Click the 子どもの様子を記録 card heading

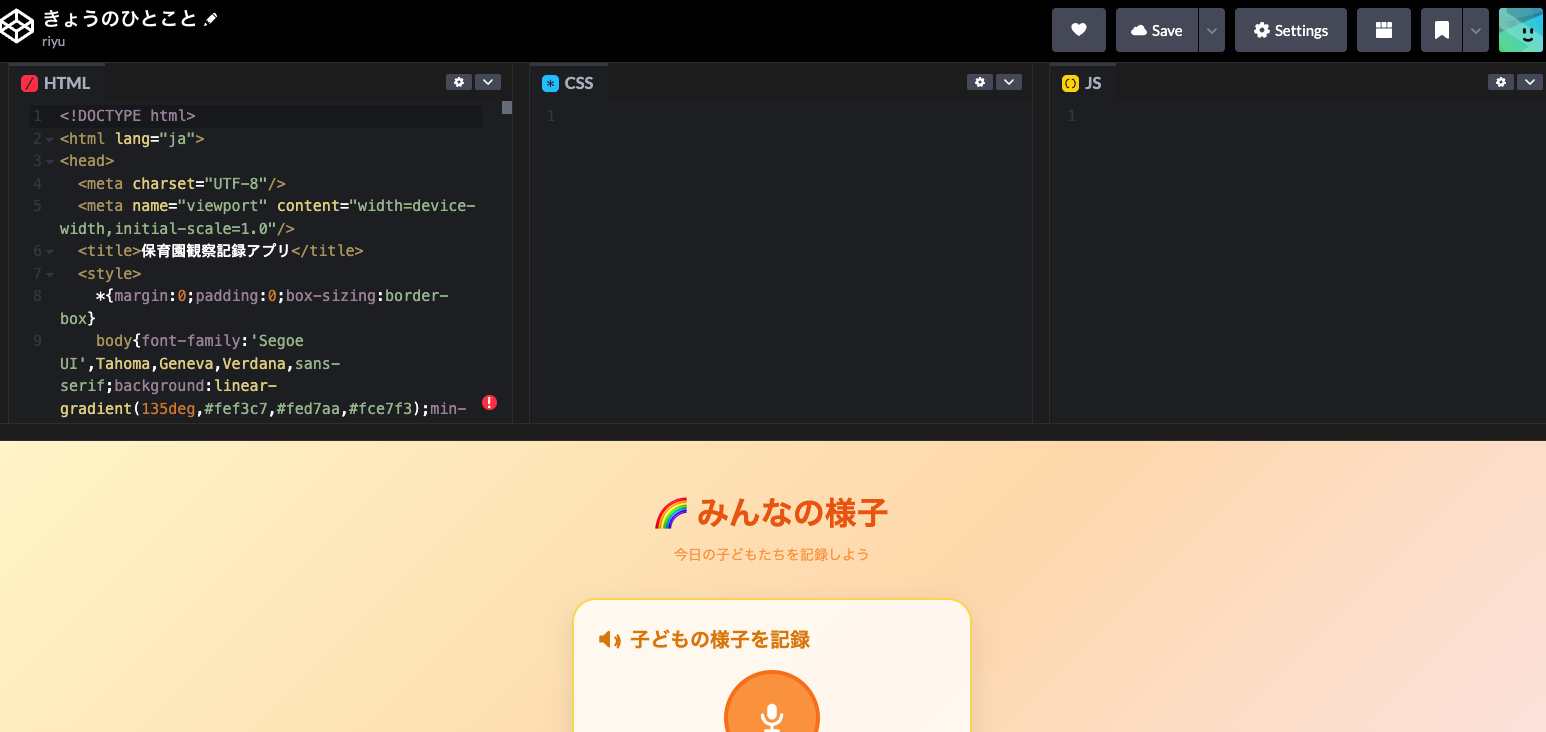pos(720,640)
